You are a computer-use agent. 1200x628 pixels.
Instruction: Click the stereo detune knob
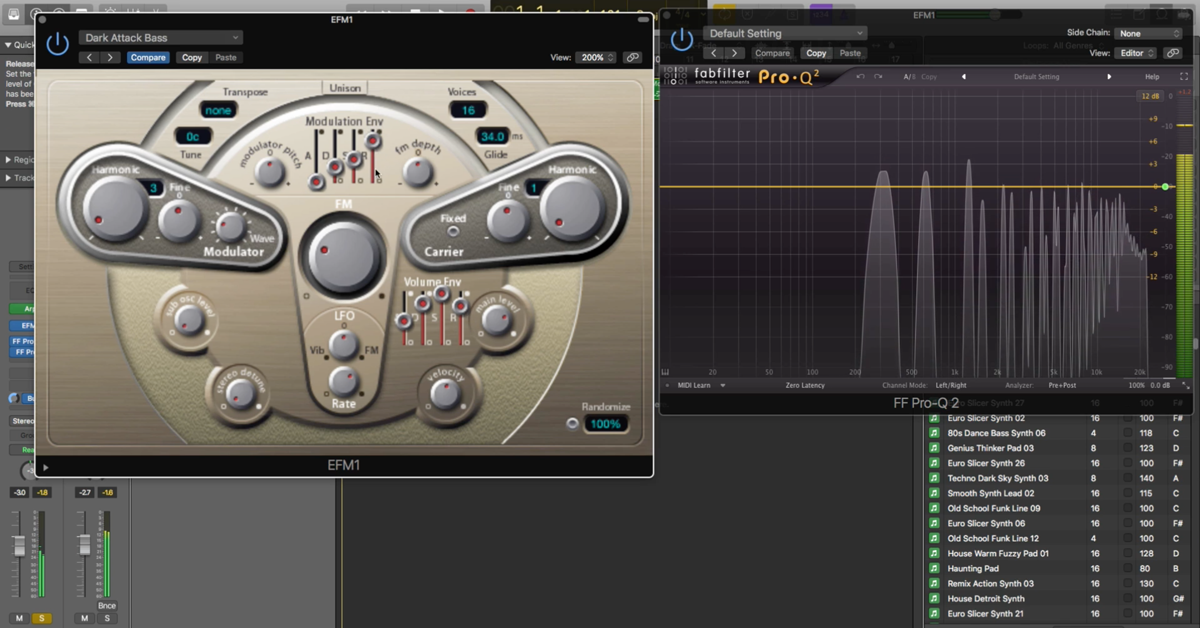[241, 394]
